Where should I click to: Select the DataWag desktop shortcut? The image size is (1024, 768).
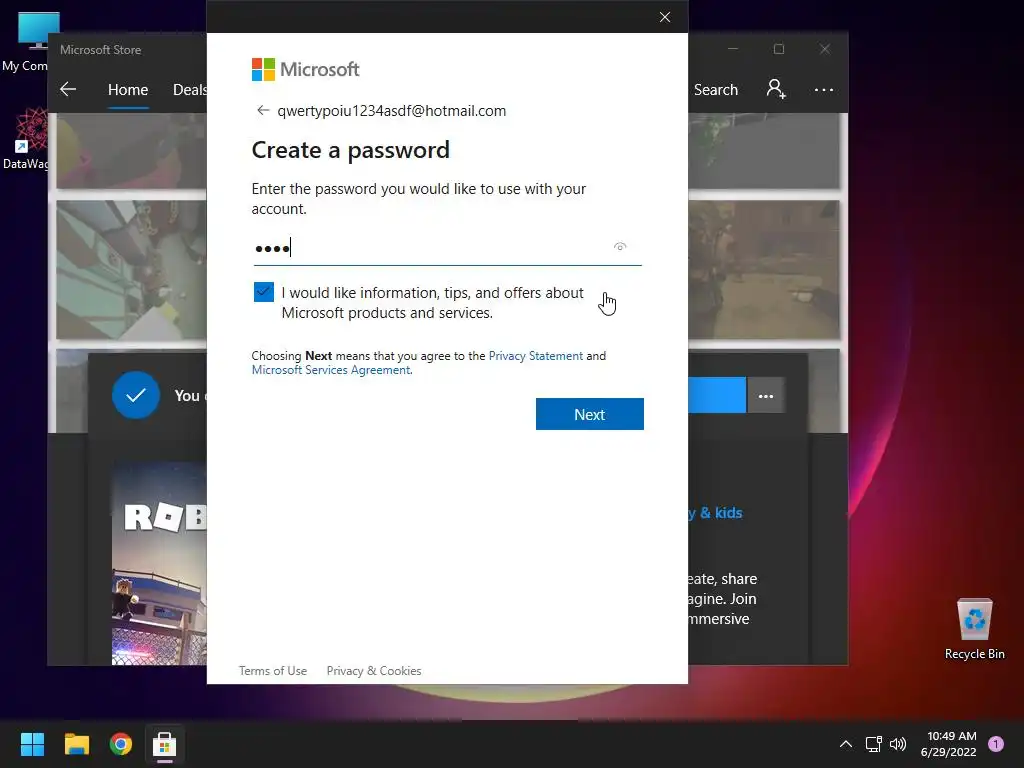(26, 139)
